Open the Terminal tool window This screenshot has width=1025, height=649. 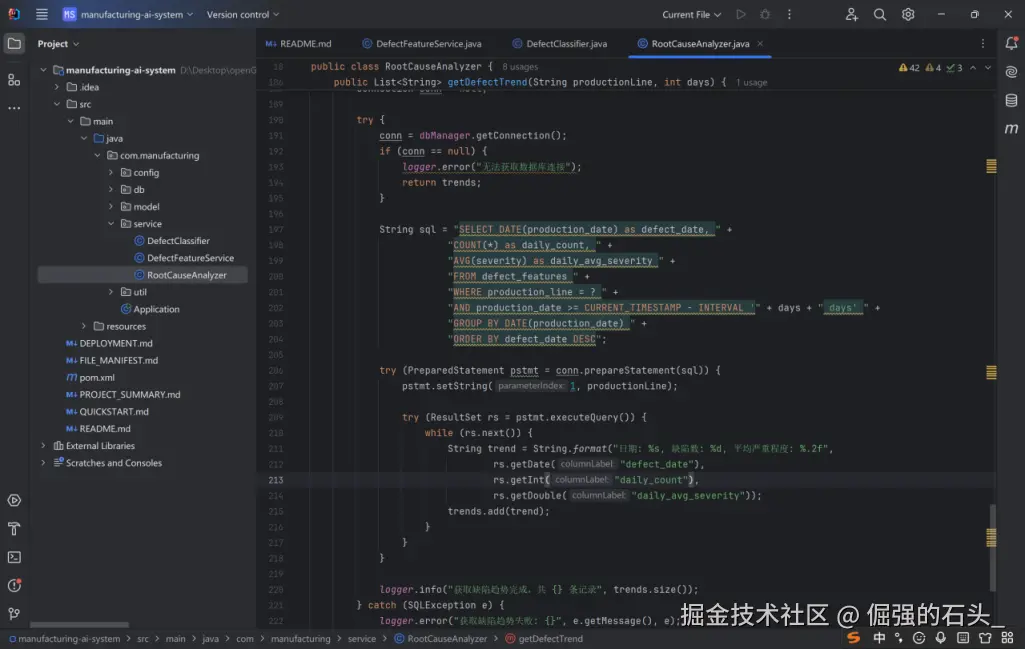point(14,557)
